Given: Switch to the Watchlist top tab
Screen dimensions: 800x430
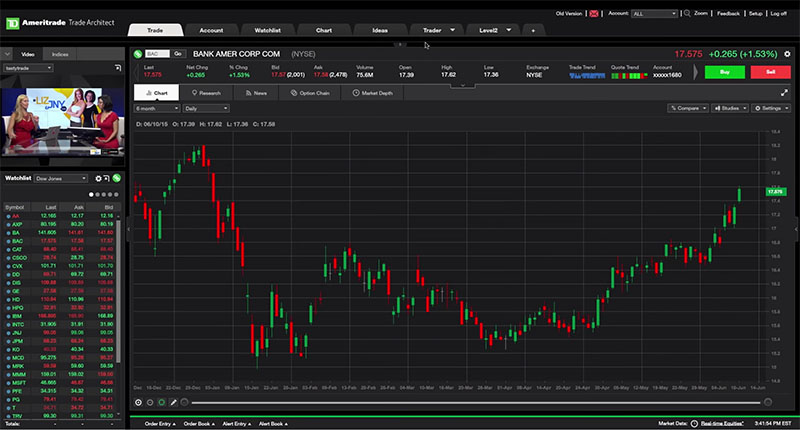Looking at the screenshot, I should click(x=267, y=30).
